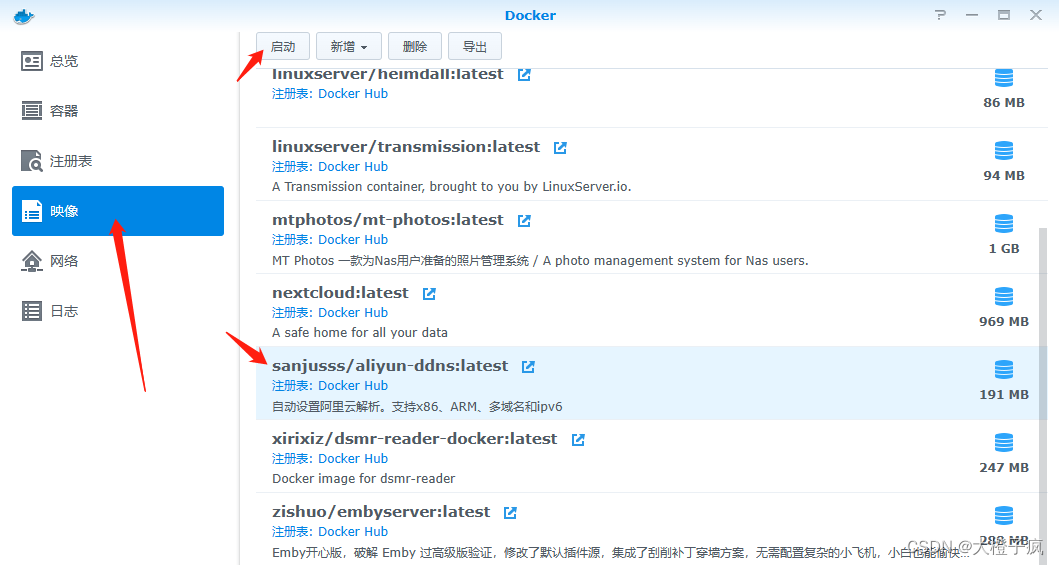This screenshot has width=1059, height=565.
Task: Open the 网络 network section
Action: tap(118, 261)
